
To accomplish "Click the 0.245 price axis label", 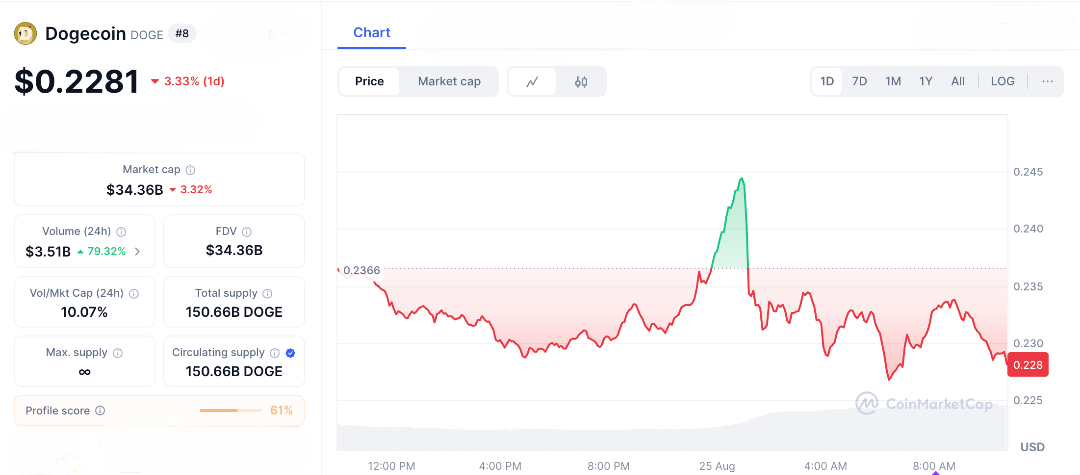I will [x=1028, y=171].
